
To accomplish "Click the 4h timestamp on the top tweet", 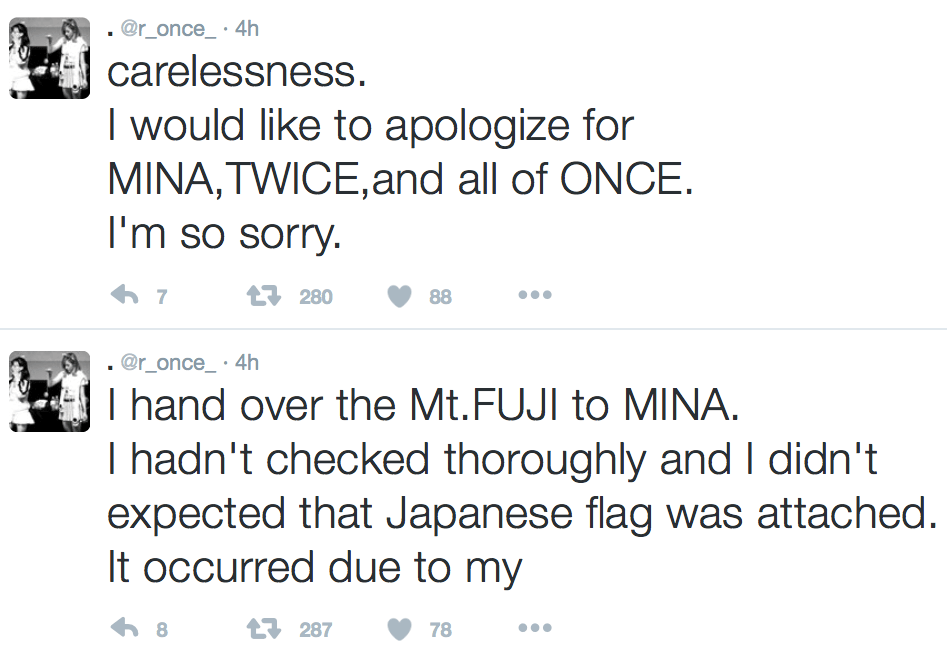I will [246, 29].
